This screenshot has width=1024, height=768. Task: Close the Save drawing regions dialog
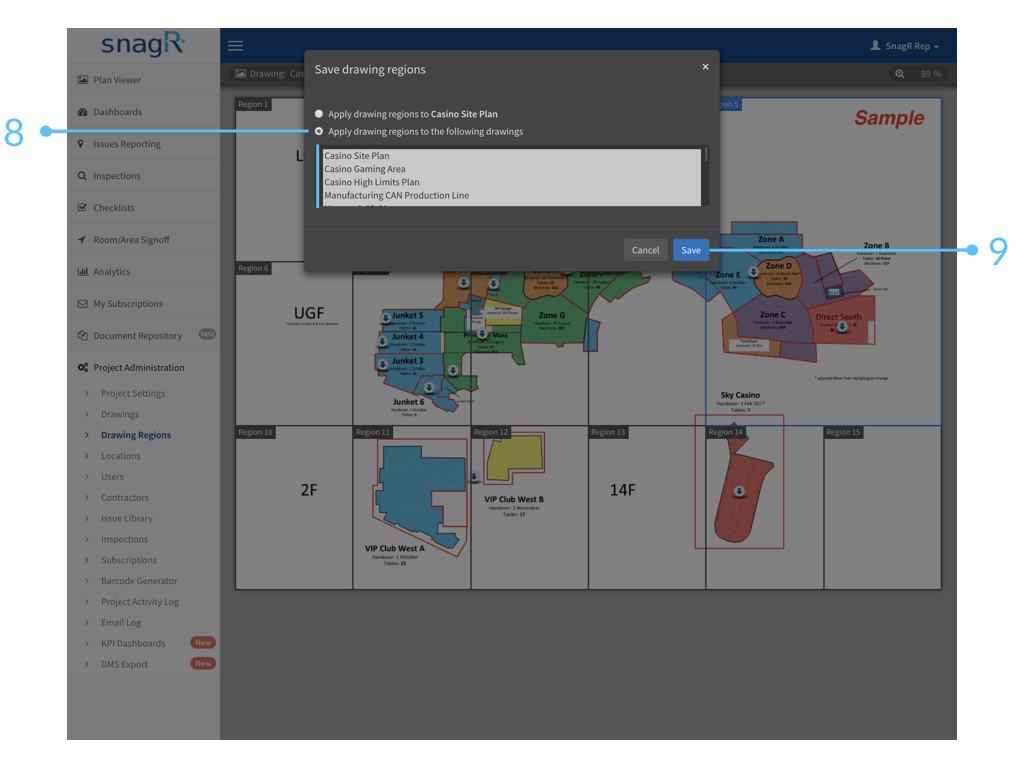[705, 67]
